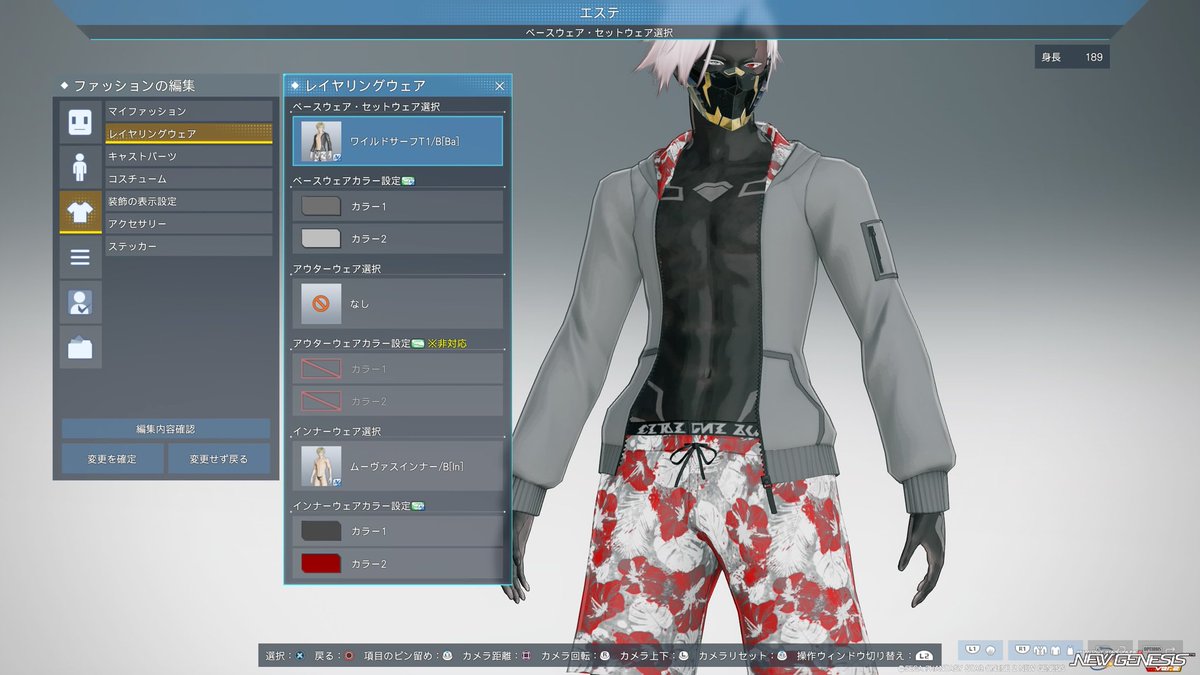Choose basewear ワイルドサーフT1/B[Ba] entry
This screenshot has width=1200, height=675.
(397, 141)
